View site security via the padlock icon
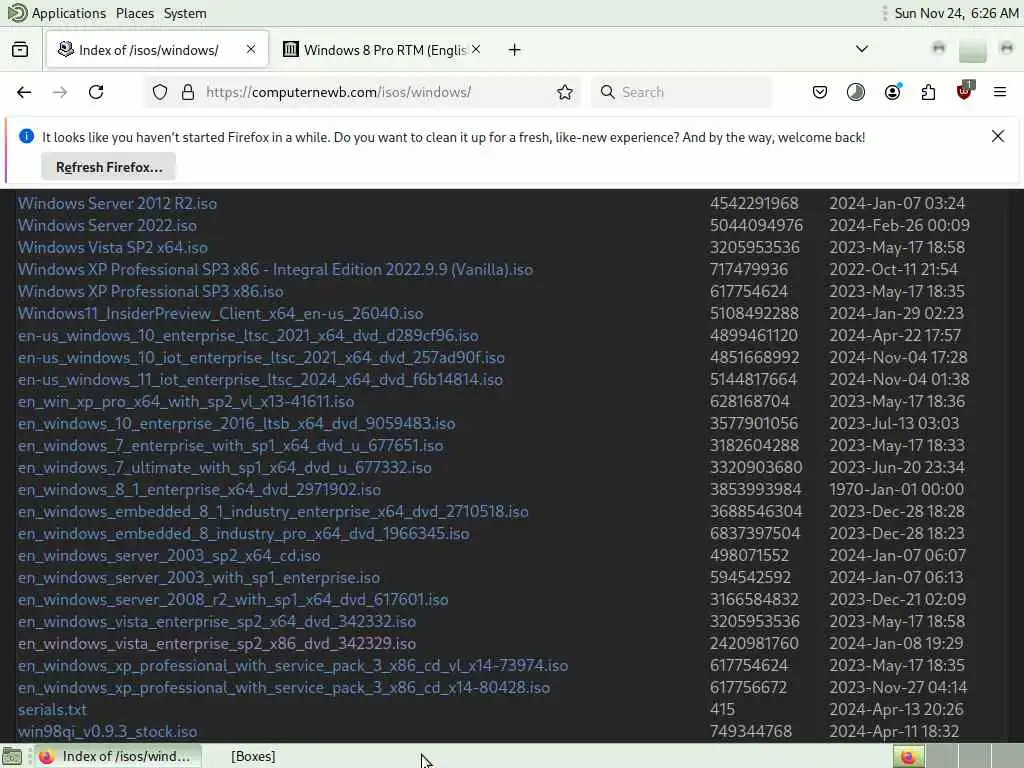This screenshot has width=1024, height=768. pyautogui.click(x=188, y=92)
